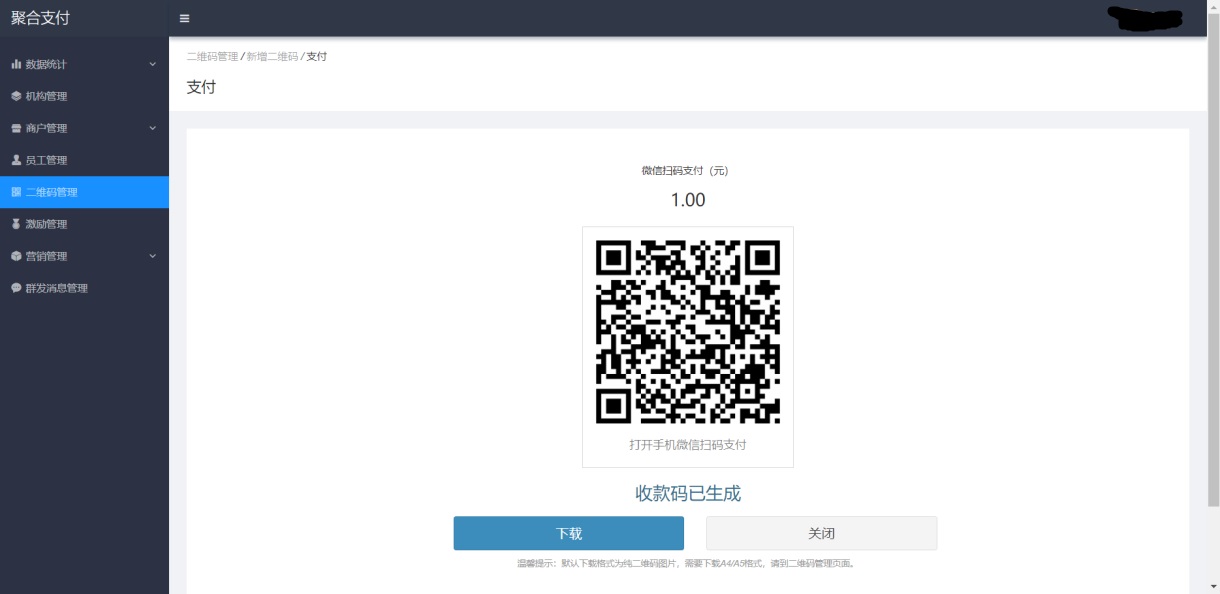1220x594 pixels.
Task: Open 机构管理 in the sidebar
Action: pyautogui.click(x=84, y=96)
